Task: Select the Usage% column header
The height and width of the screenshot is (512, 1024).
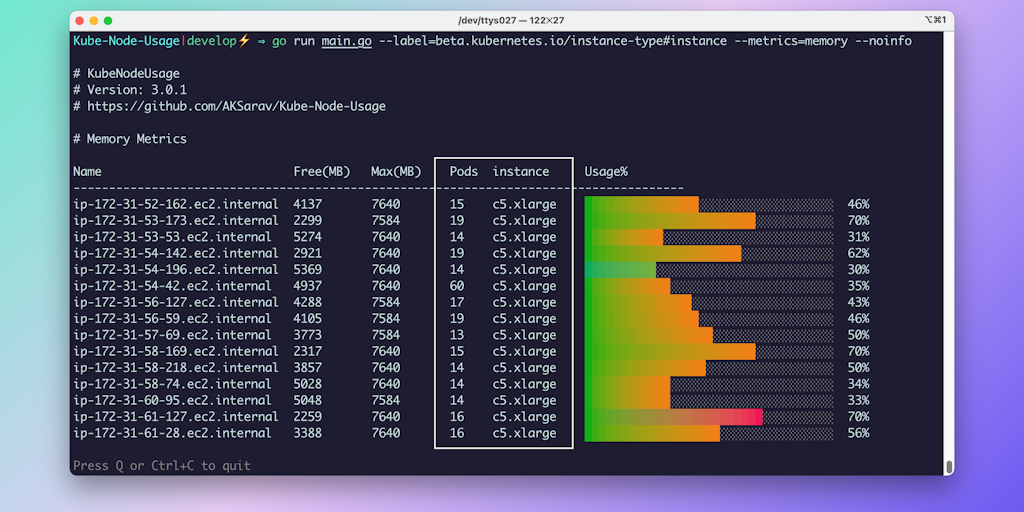Action: click(x=606, y=171)
